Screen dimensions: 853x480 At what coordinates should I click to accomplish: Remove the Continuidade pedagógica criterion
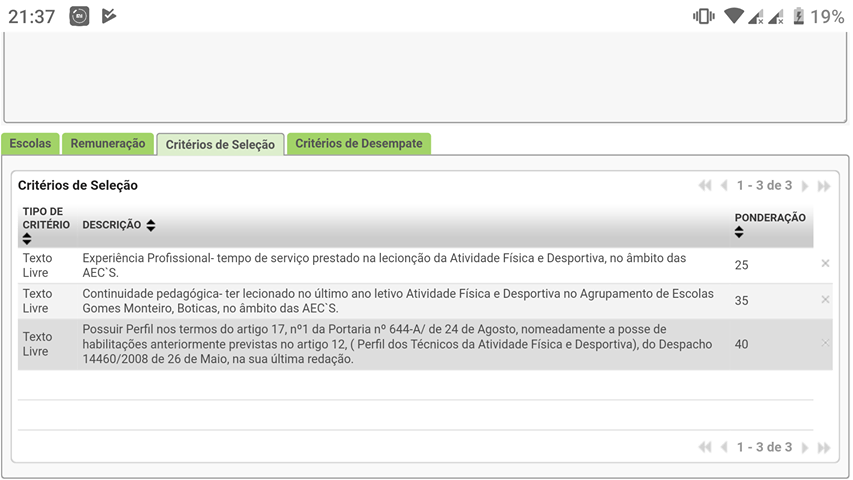pyautogui.click(x=825, y=300)
